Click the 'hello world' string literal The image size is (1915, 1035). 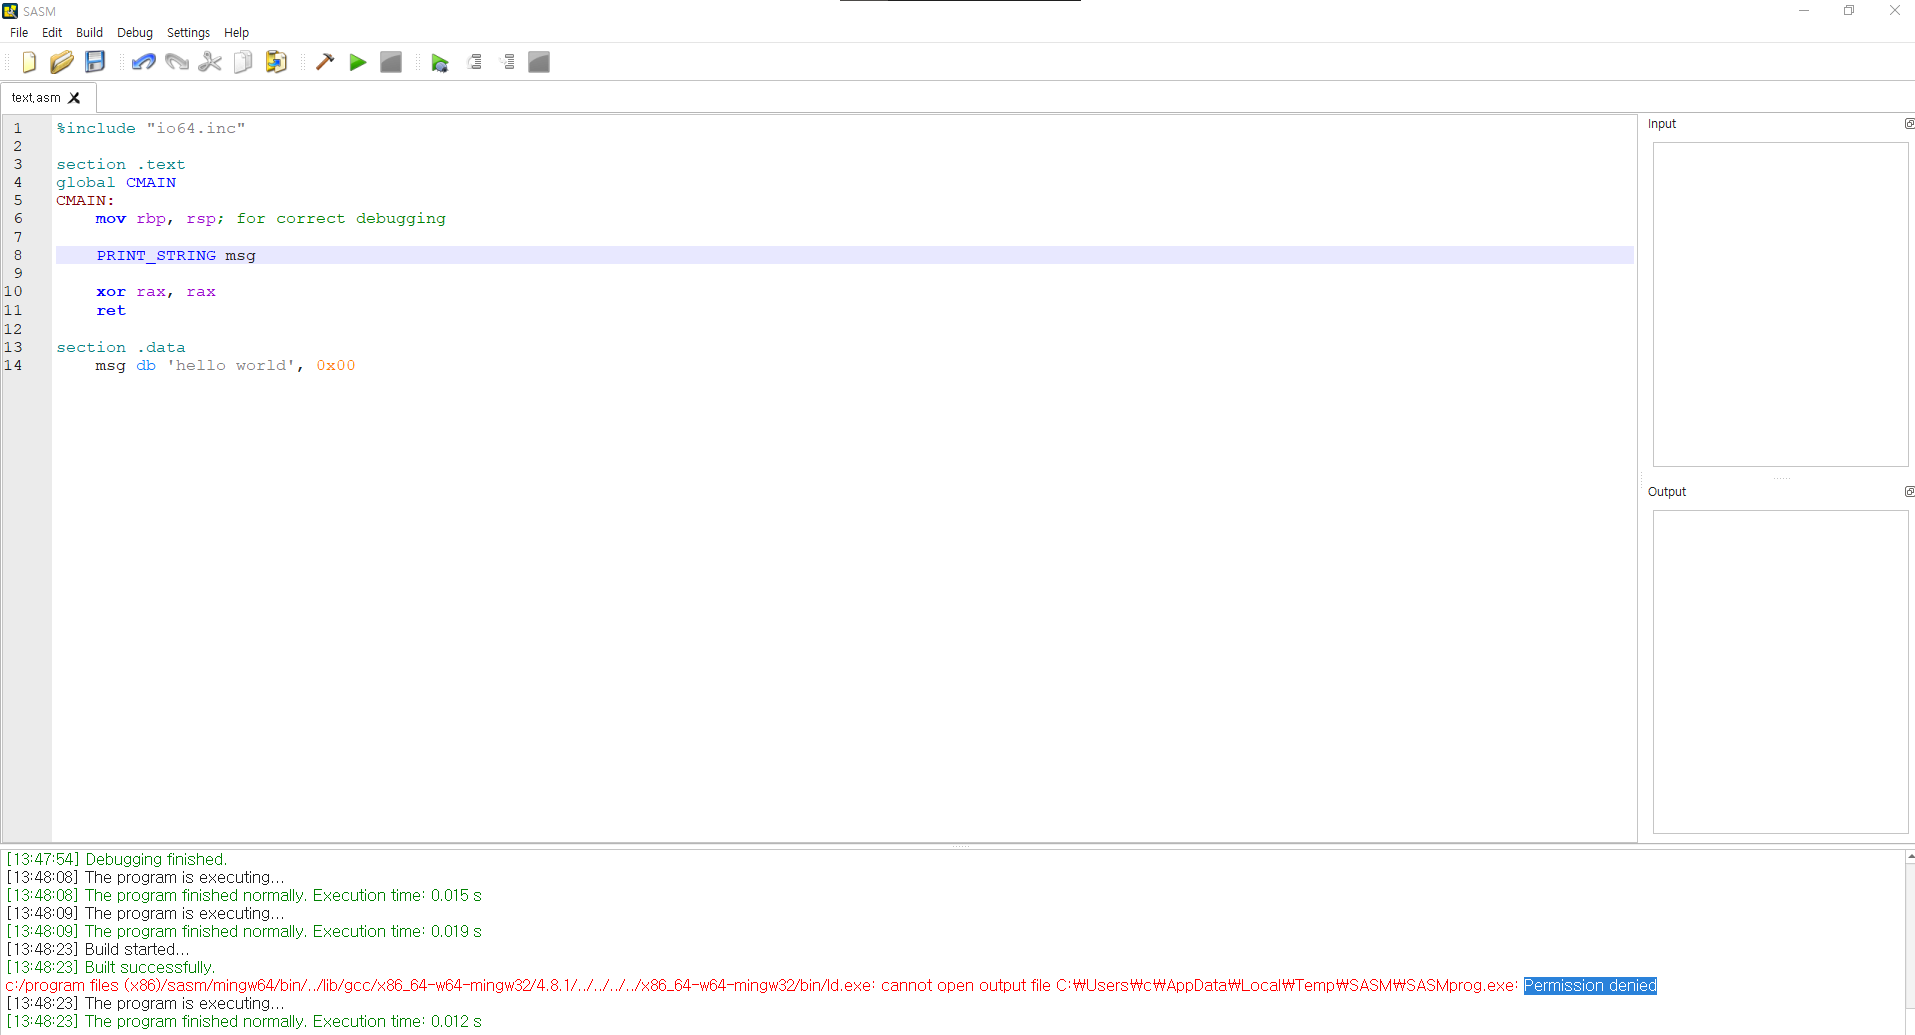point(231,366)
